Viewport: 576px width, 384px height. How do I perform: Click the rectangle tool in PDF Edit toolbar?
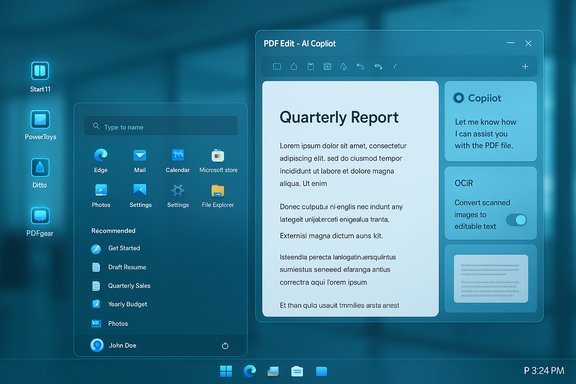pos(277,67)
